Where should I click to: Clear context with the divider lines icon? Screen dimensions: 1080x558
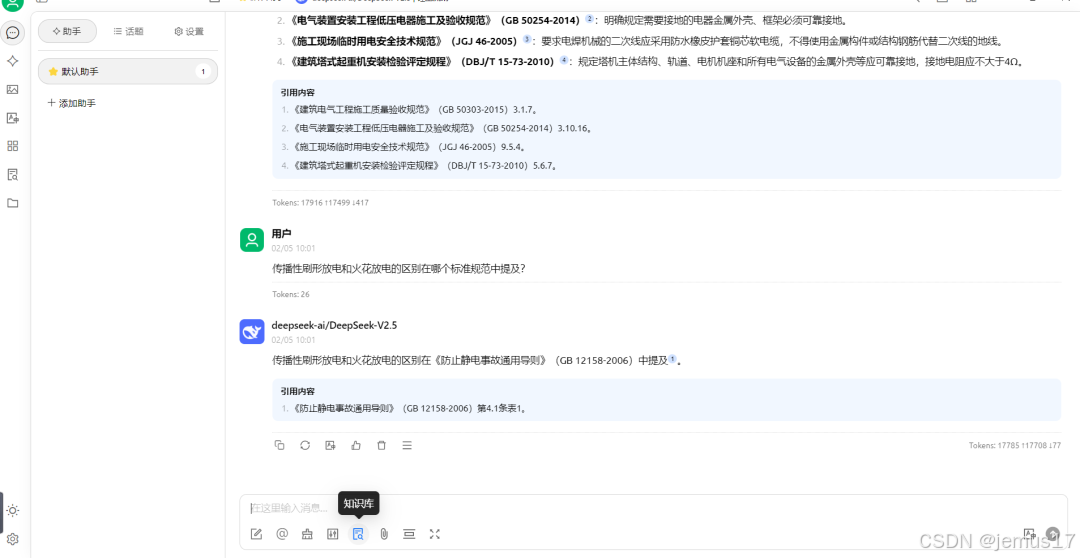pos(409,534)
